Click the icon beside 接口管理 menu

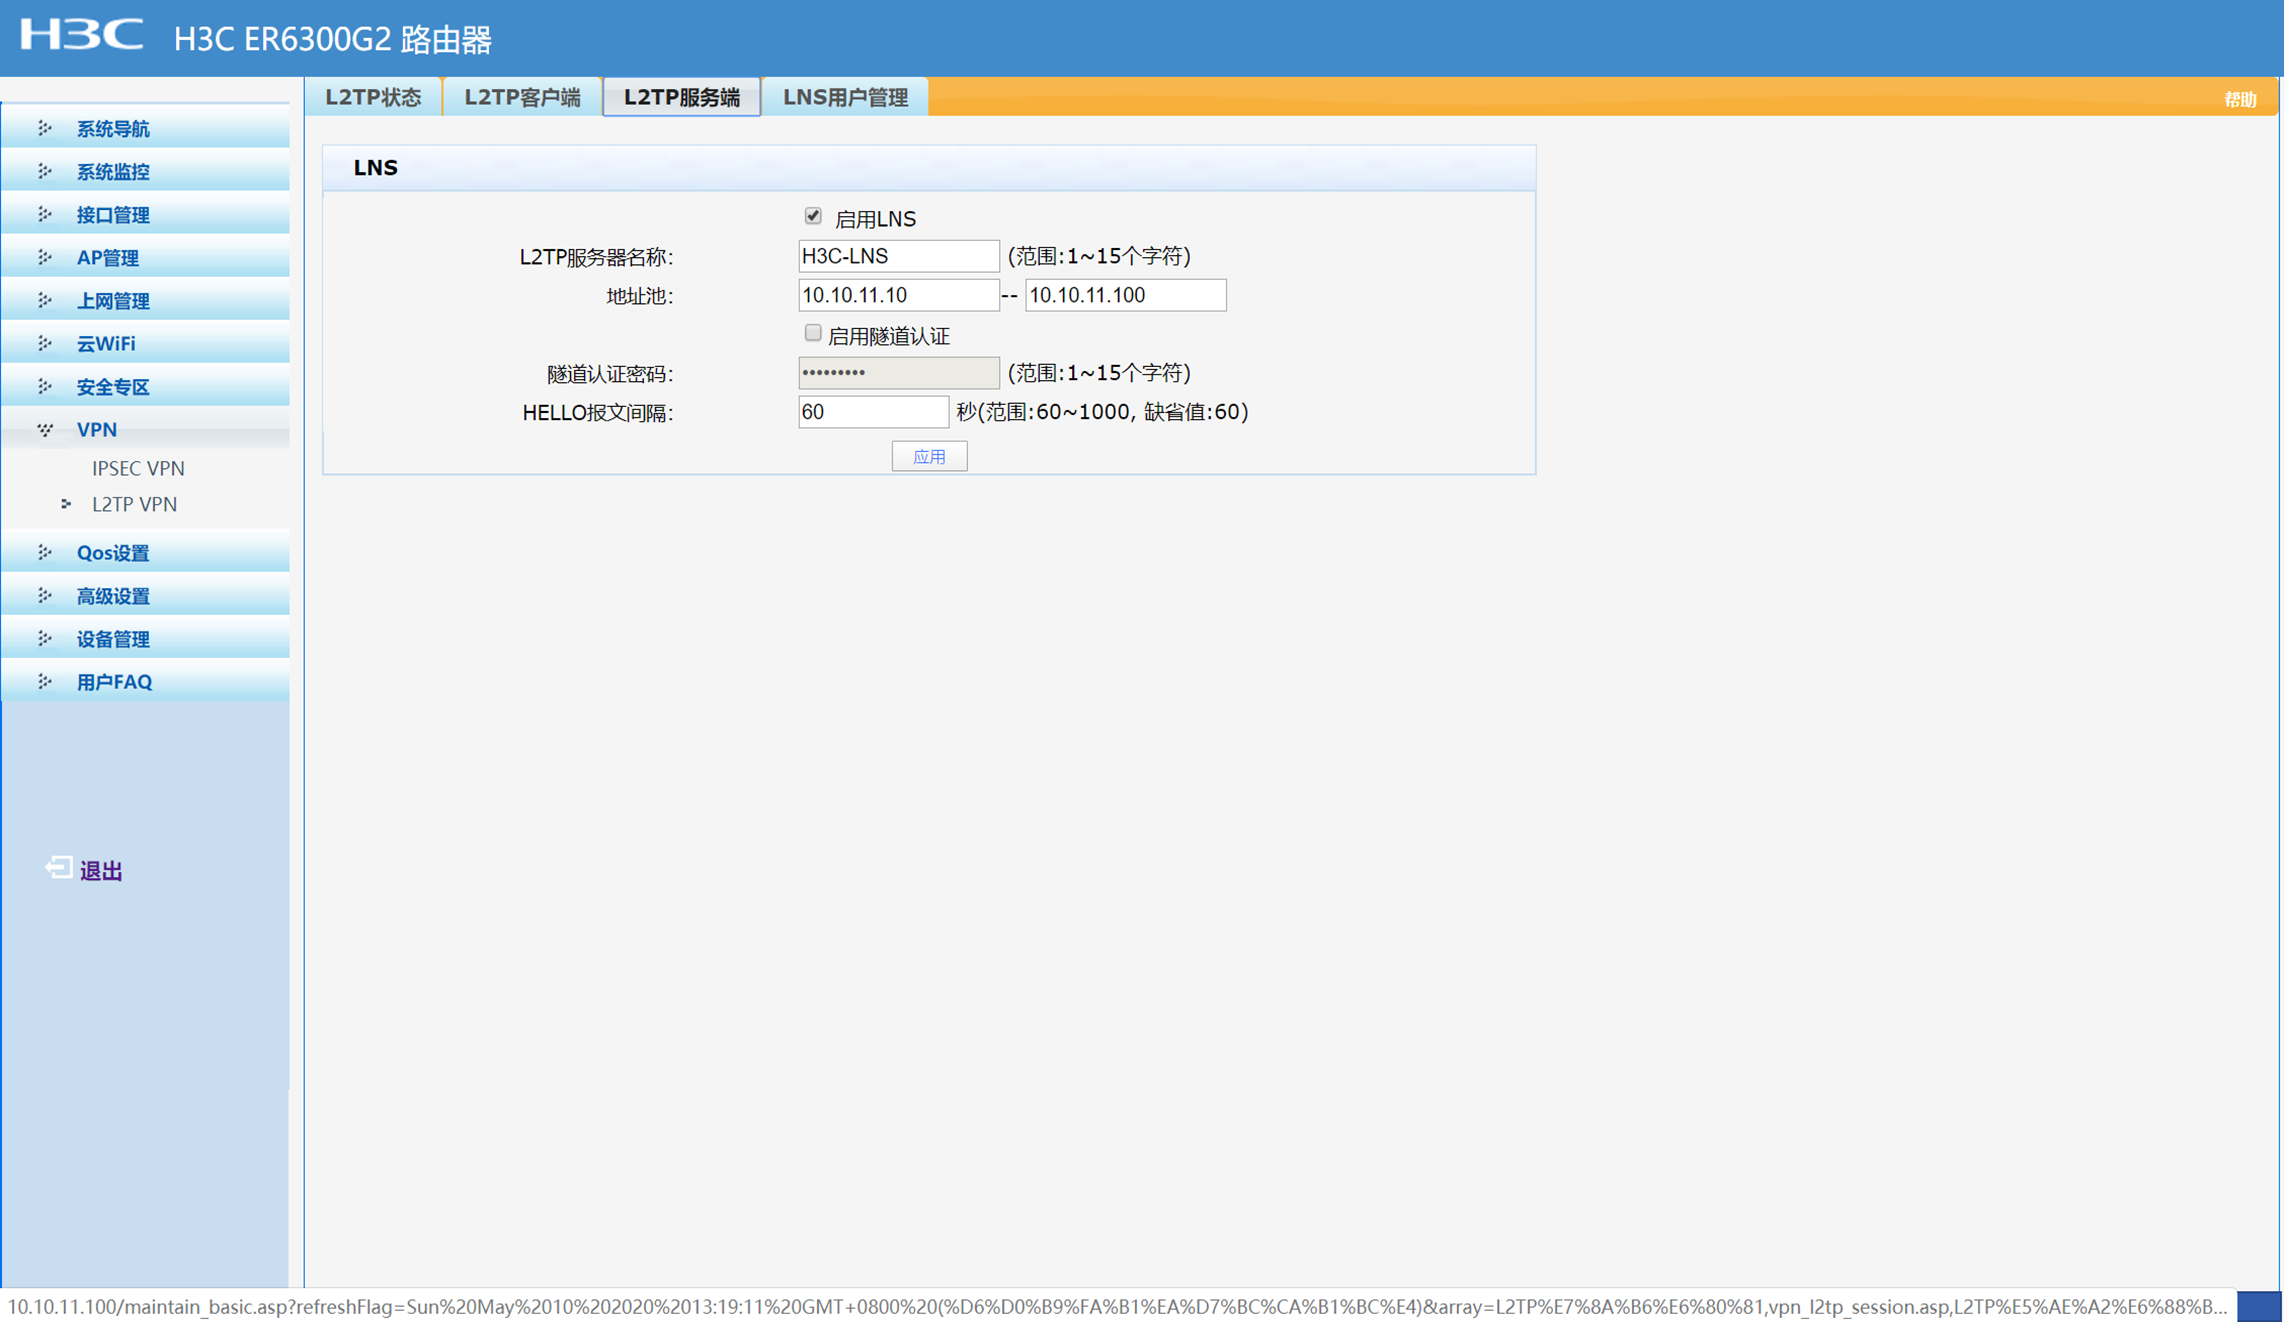pyautogui.click(x=45, y=214)
